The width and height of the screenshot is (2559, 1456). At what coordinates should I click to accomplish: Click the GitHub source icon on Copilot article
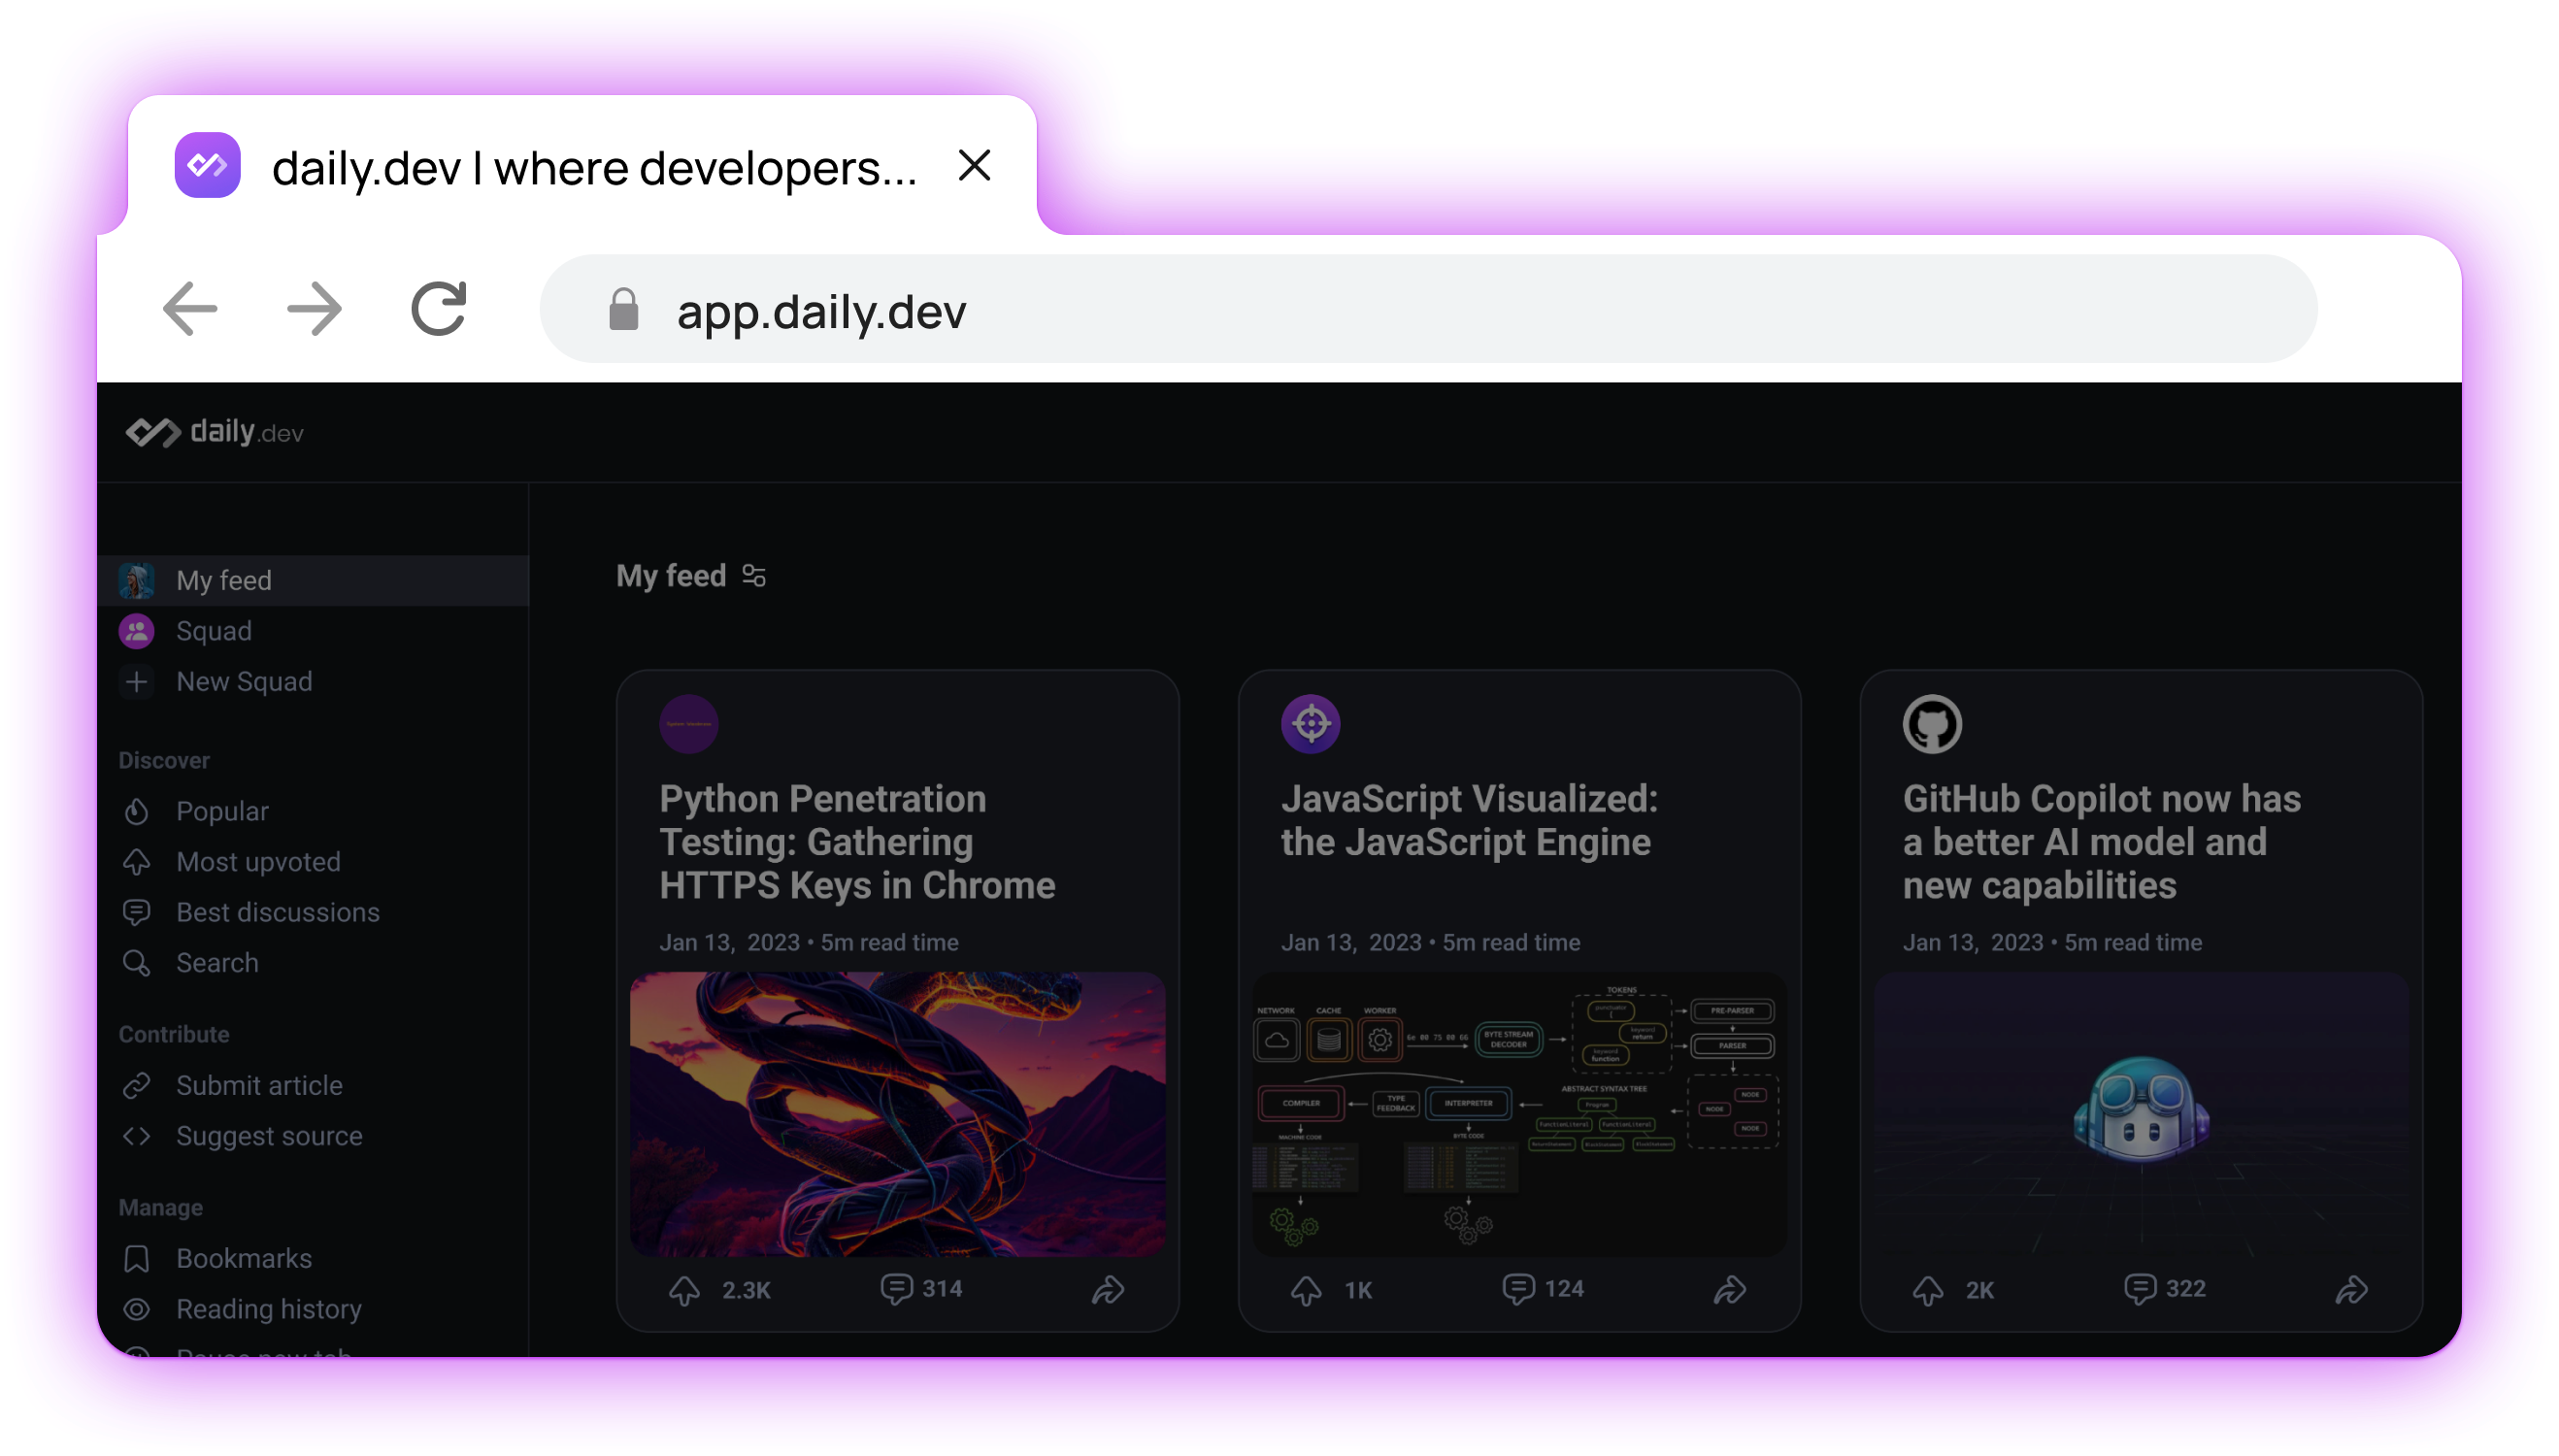tap(1932, 723)
